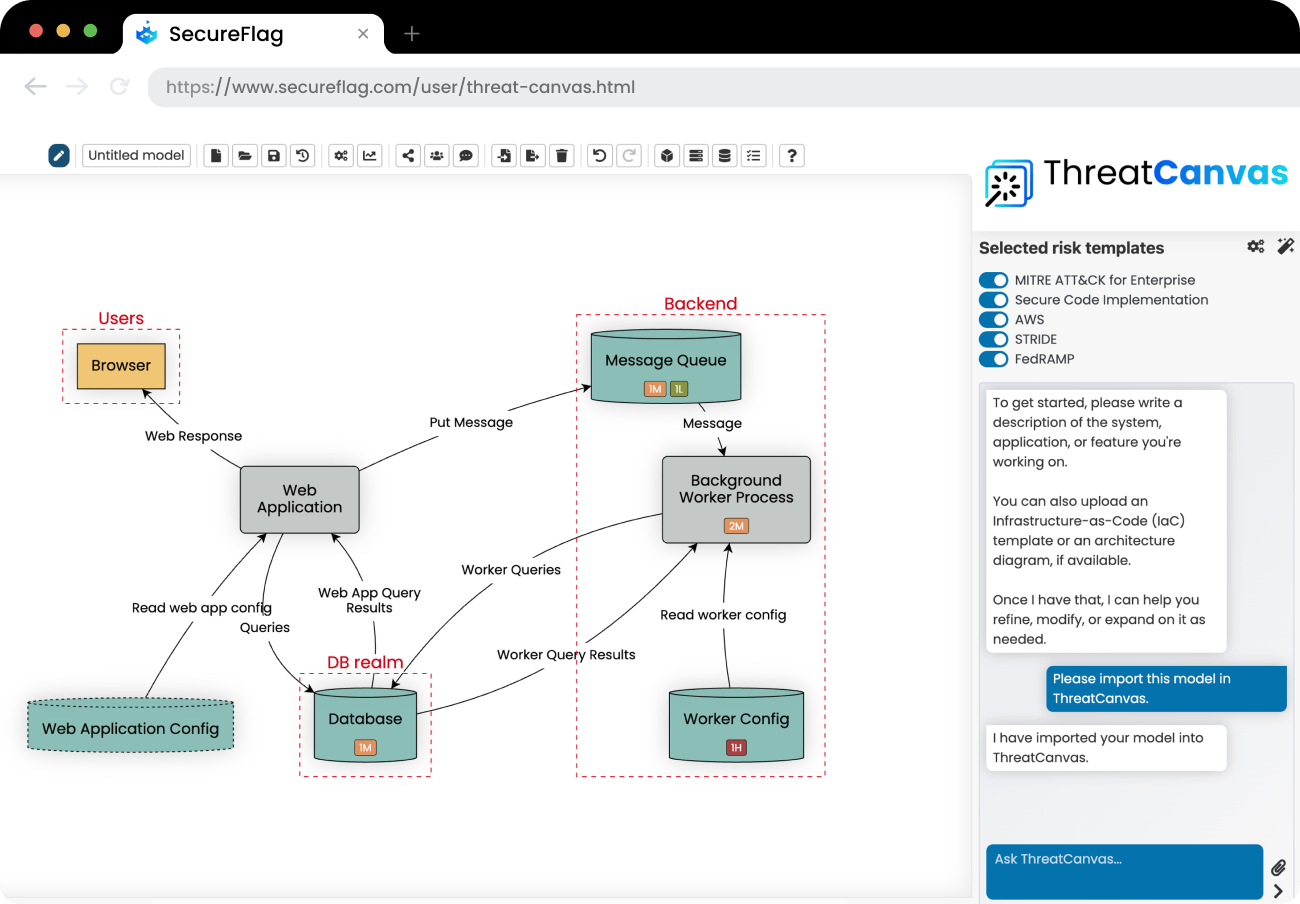Click the database stack toolbar icon

(x=725, y=155)
